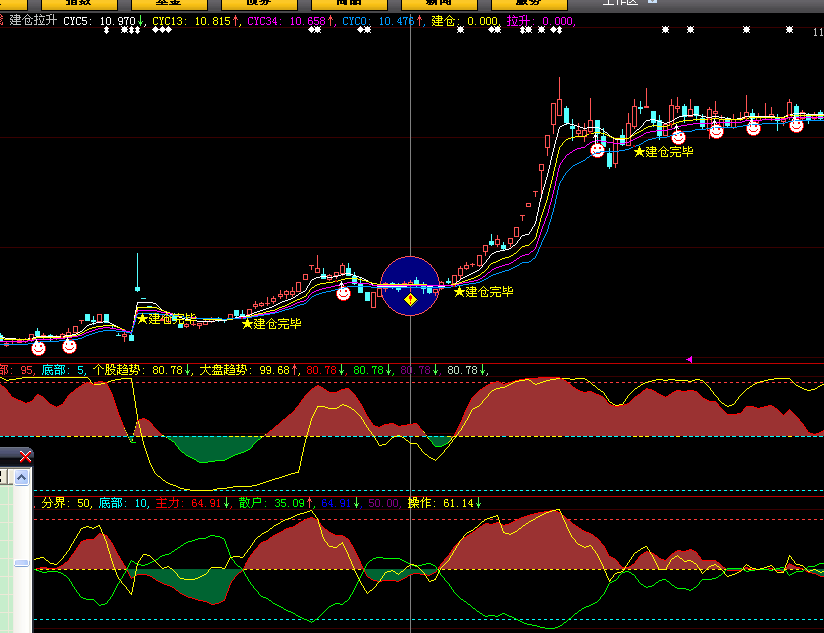Click the CYC0: 10.476 value
The image size is (824, 633).
pyautogui.click(x=383, y=21)
